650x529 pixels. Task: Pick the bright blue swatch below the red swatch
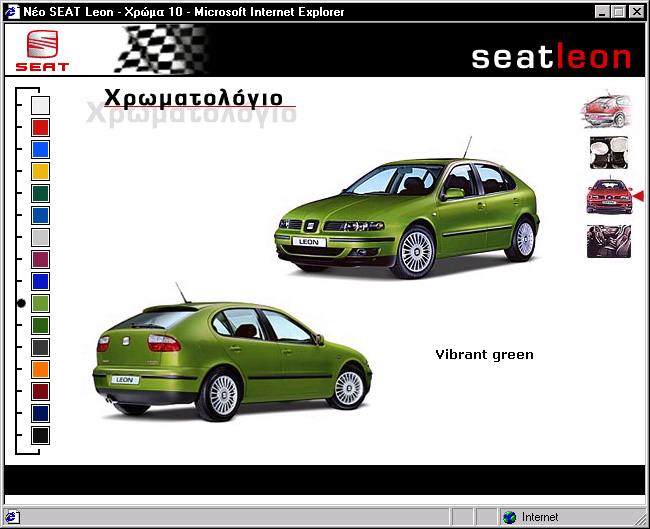tap(40, 149)
